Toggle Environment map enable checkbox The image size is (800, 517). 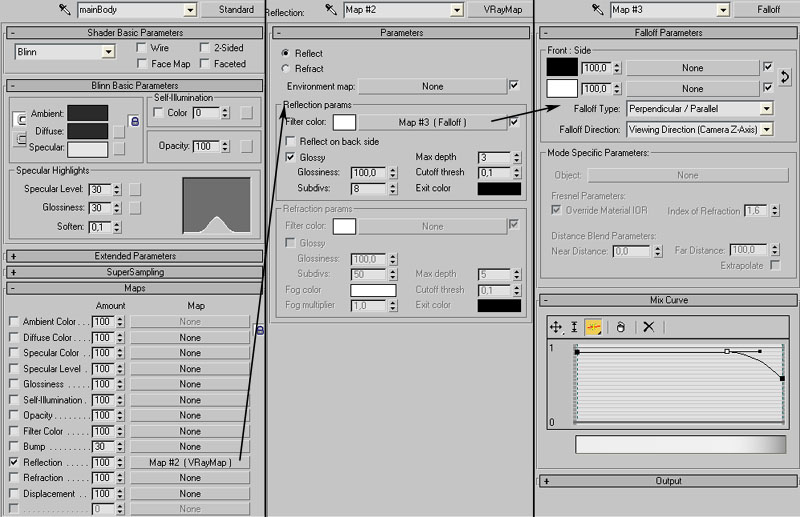[514, 85]
